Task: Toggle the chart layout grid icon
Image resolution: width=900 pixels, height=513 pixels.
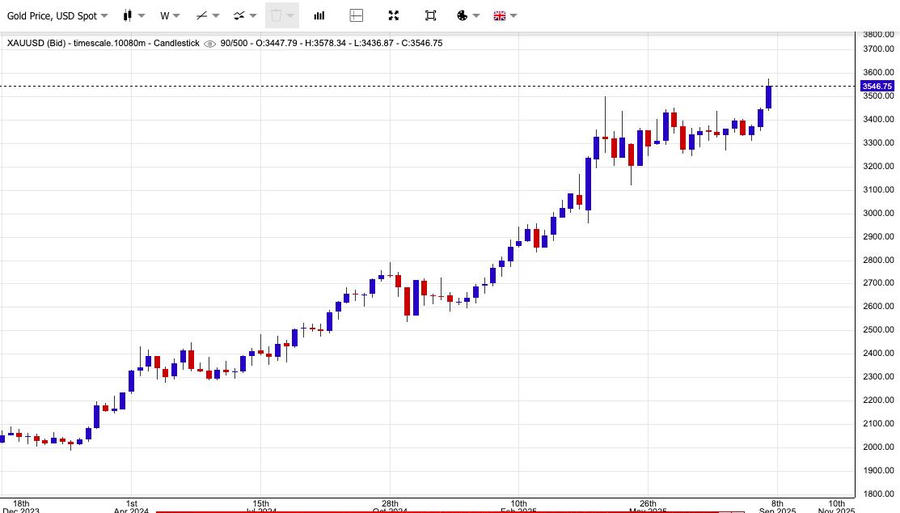Action: click(356, 16)
